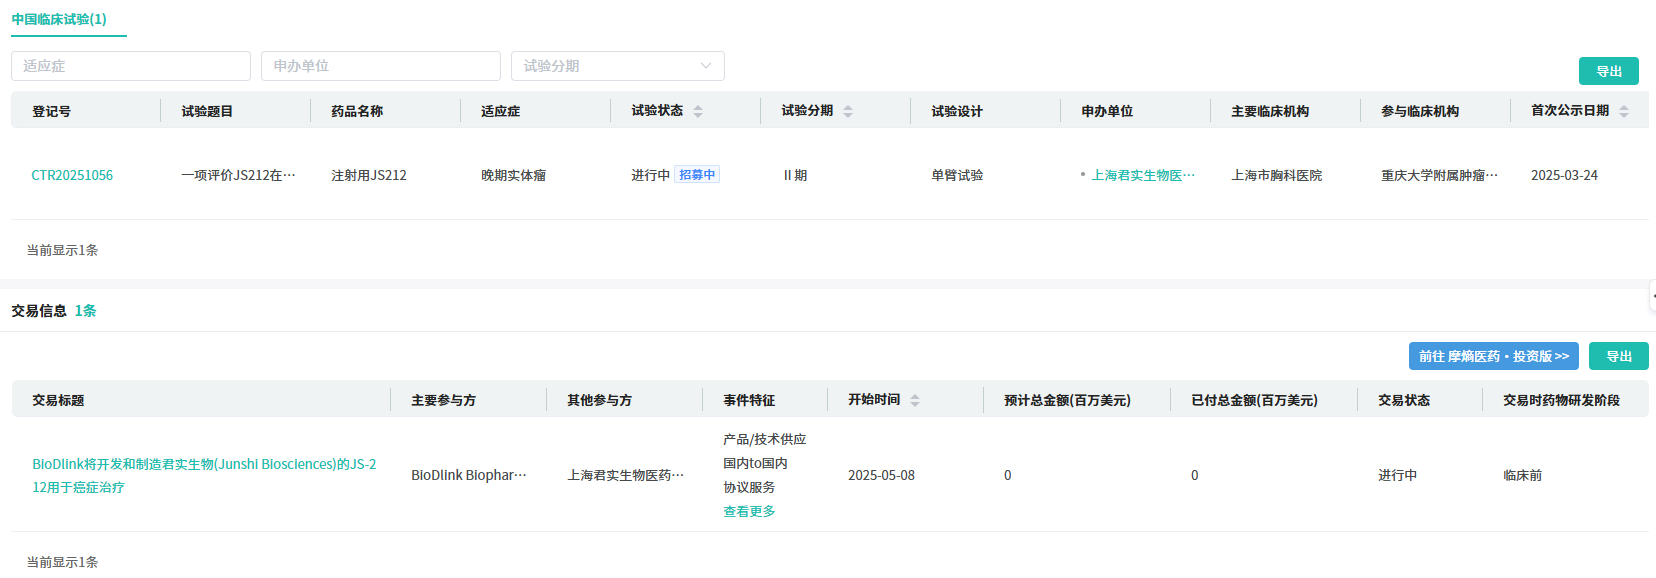Screen dimensions: 1656x578
Task: Click the 试验分期 dropdown chevron arrow
Action: [x=706, y=66]
